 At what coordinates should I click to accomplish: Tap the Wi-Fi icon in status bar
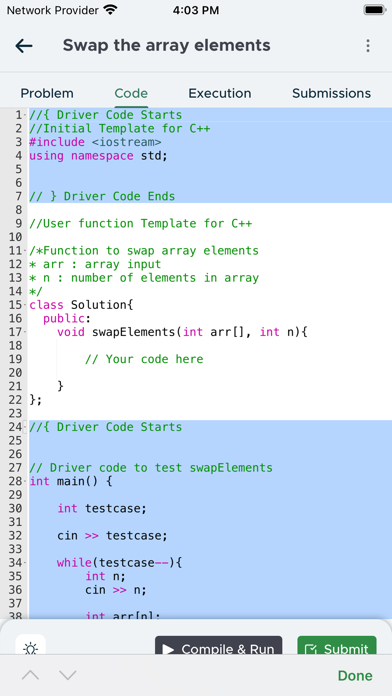pos(110,10)
